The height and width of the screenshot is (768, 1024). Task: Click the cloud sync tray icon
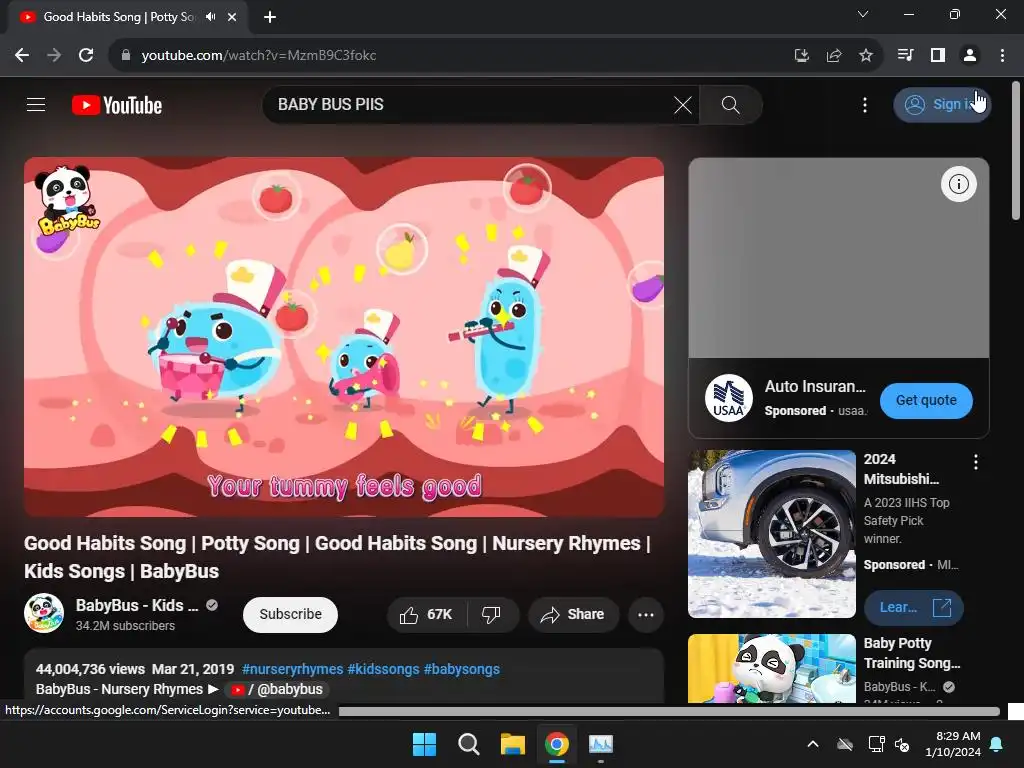[x=845, y=744]
